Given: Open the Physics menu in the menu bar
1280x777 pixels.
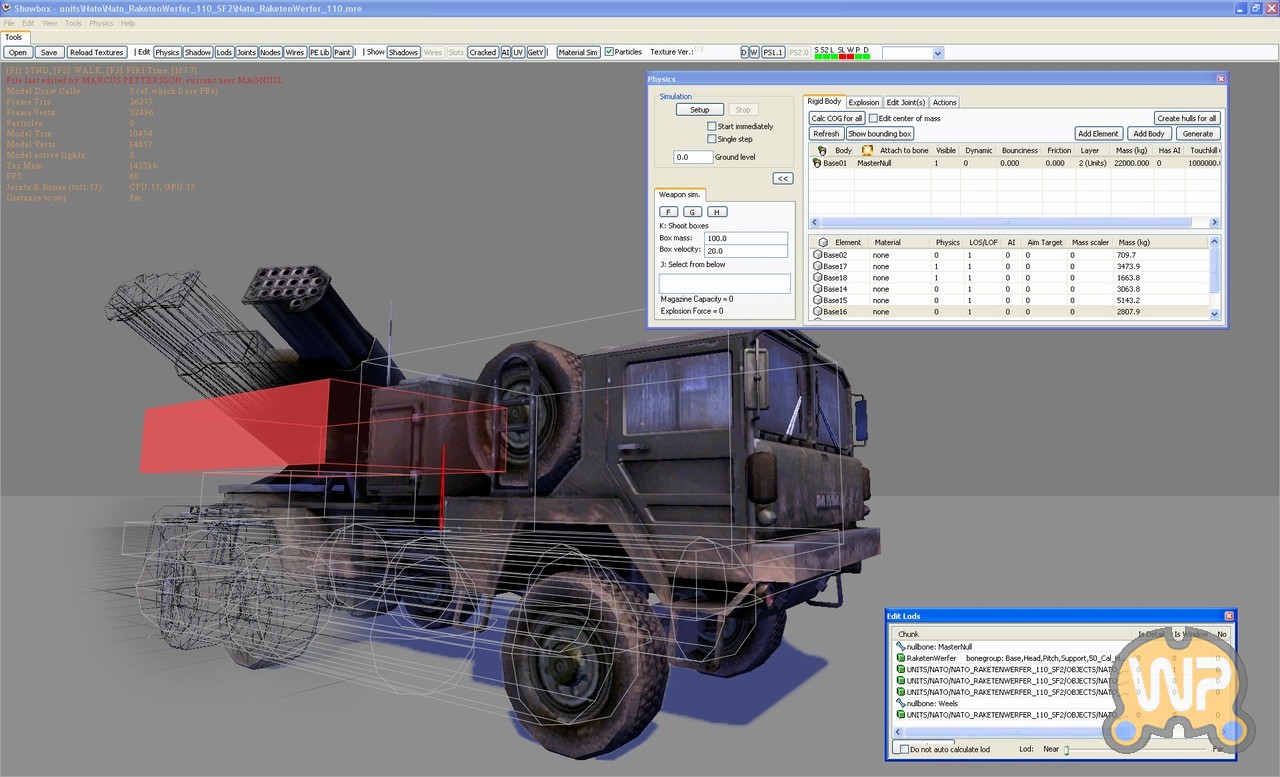Looking at the screenshot, I should point(101,23).
